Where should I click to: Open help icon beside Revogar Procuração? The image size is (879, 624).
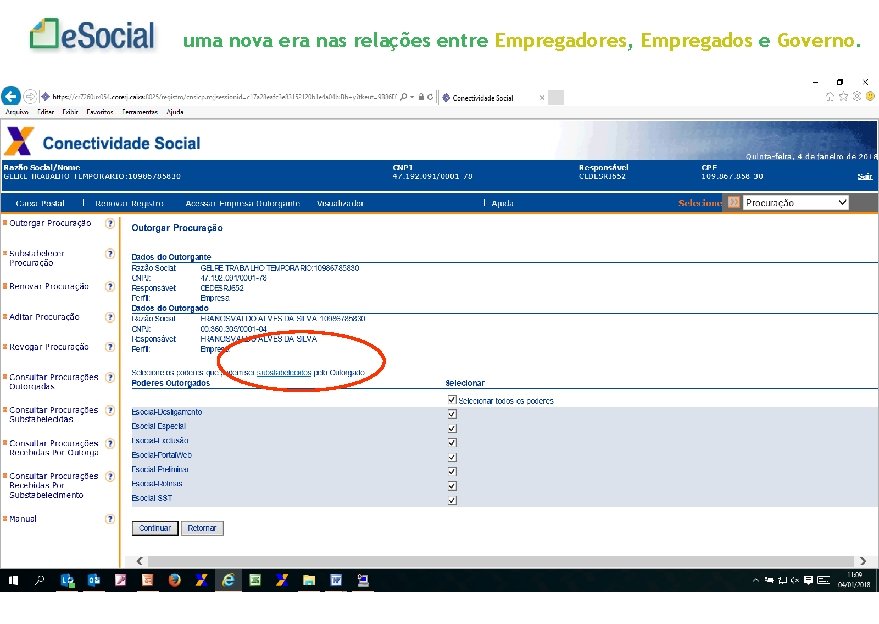(x=110, y=347)
